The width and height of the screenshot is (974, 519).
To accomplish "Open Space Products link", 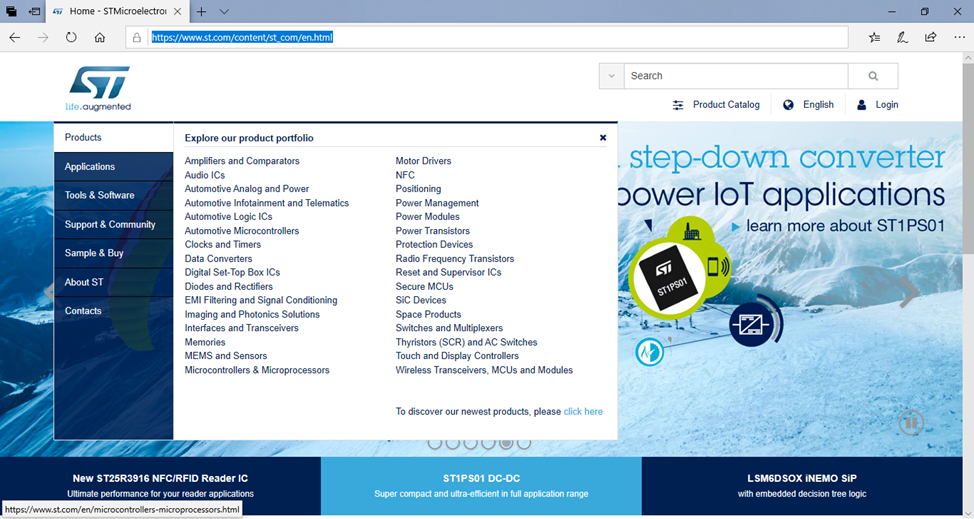I will [x=428, y=314].
